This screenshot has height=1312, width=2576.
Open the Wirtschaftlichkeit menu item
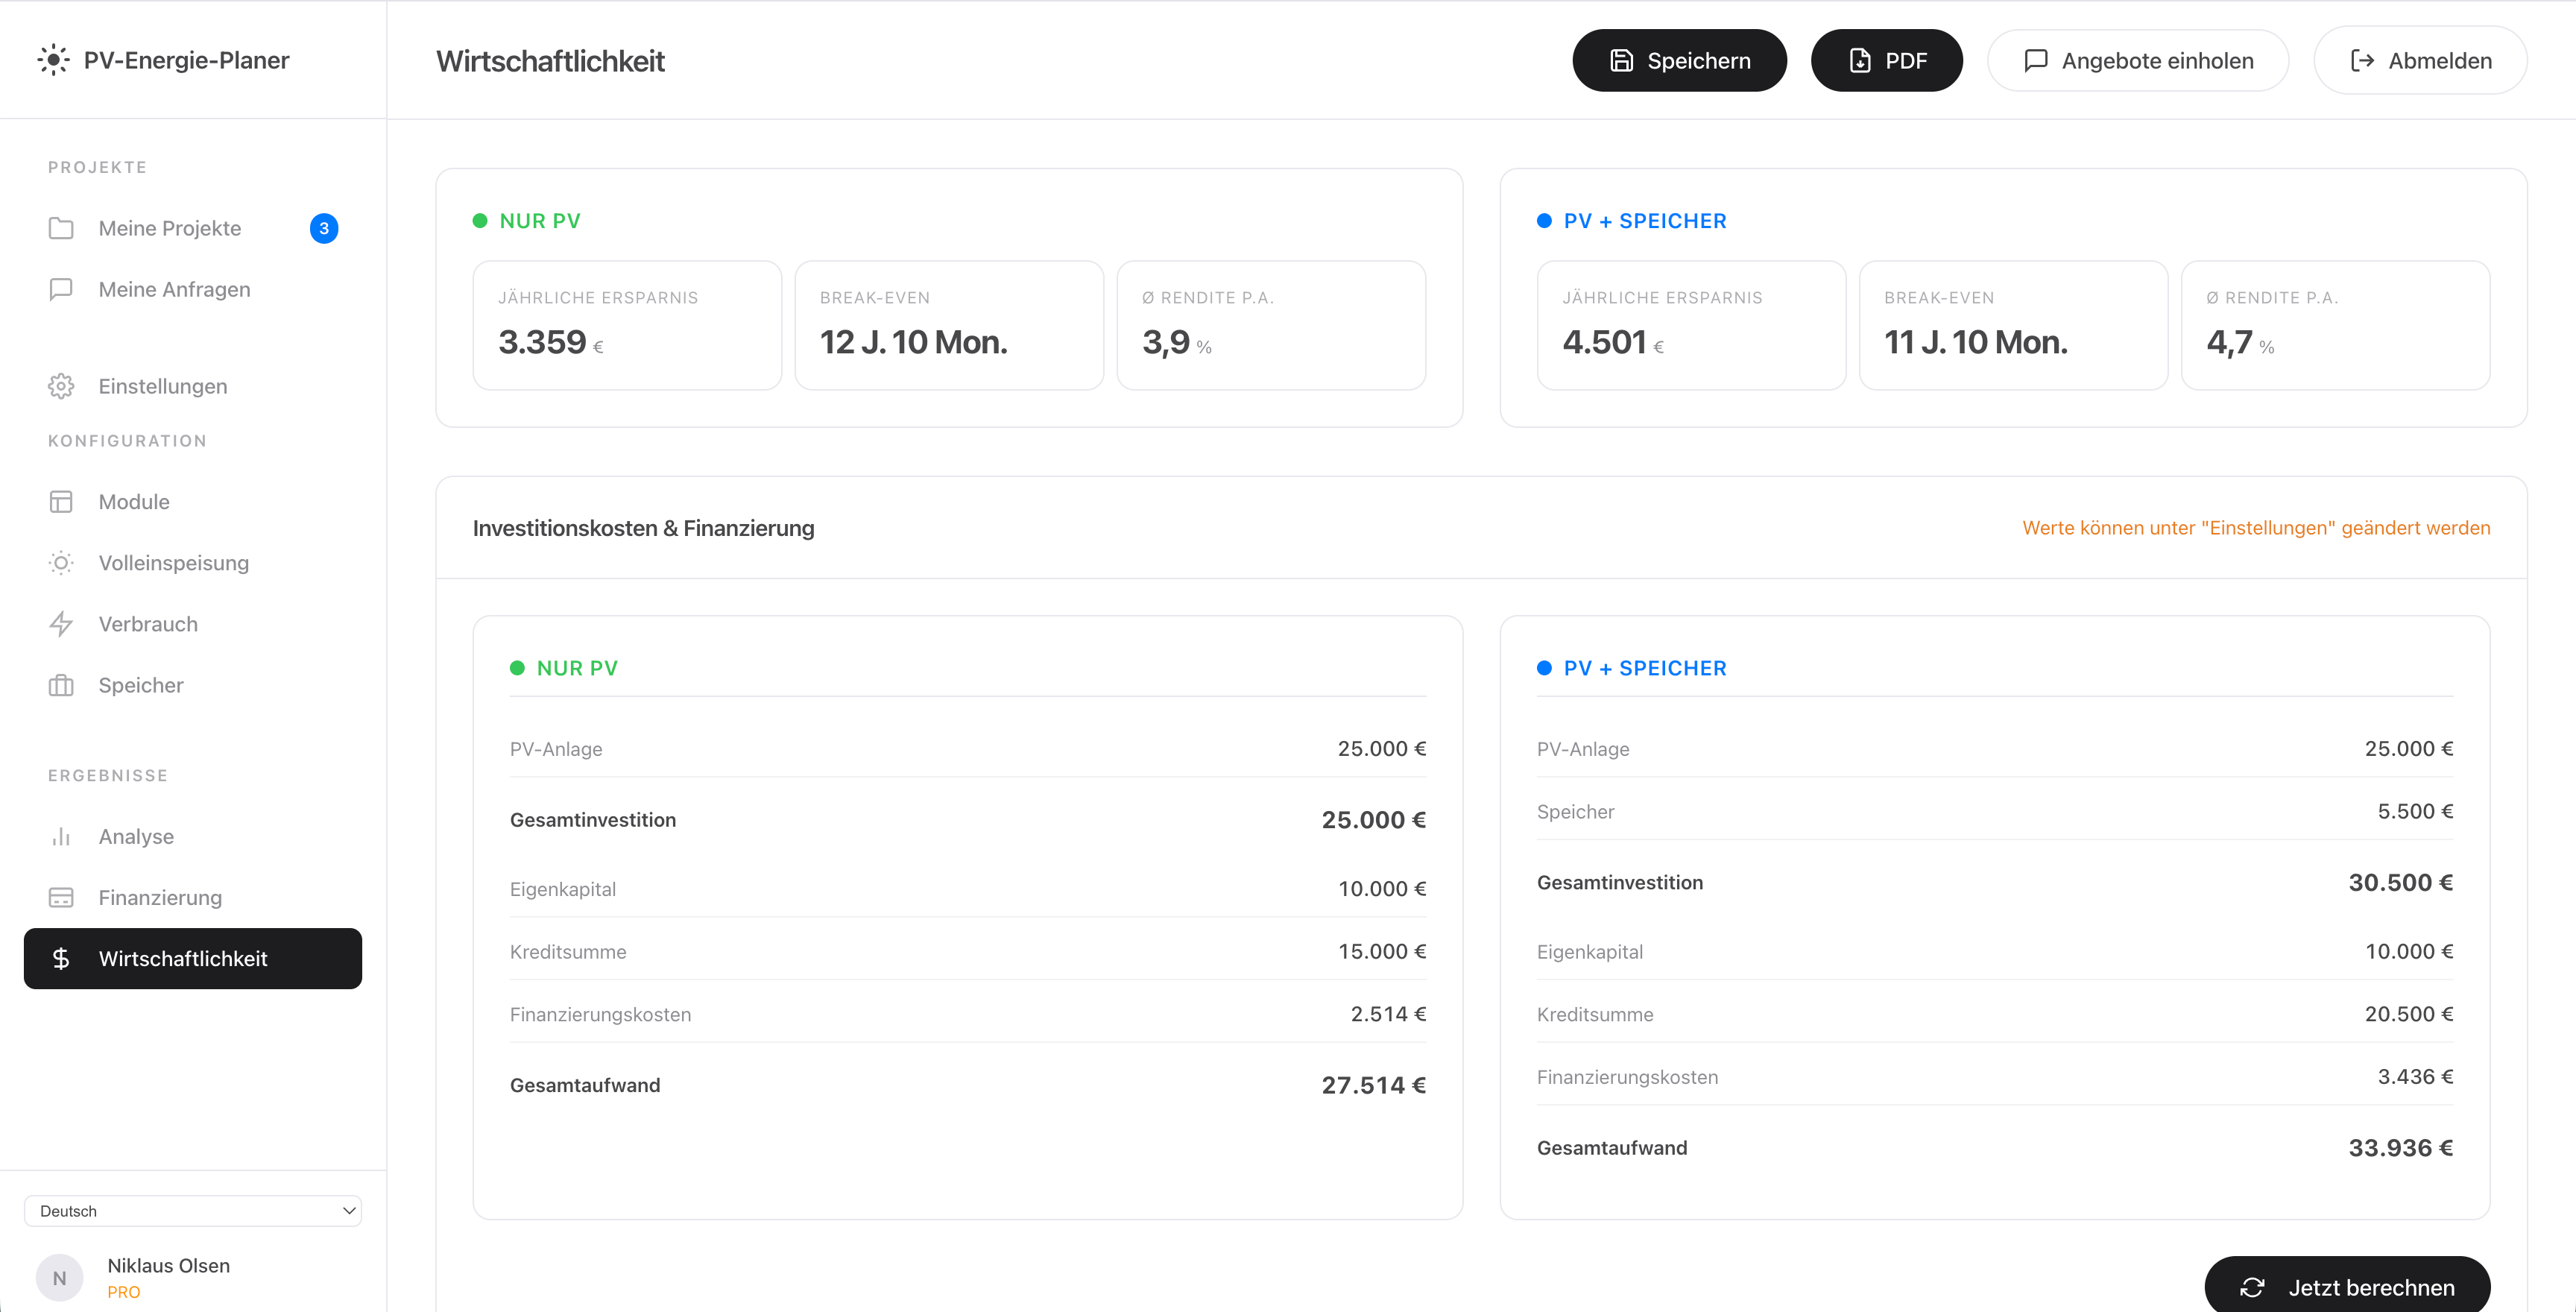[x=193, y=959]
